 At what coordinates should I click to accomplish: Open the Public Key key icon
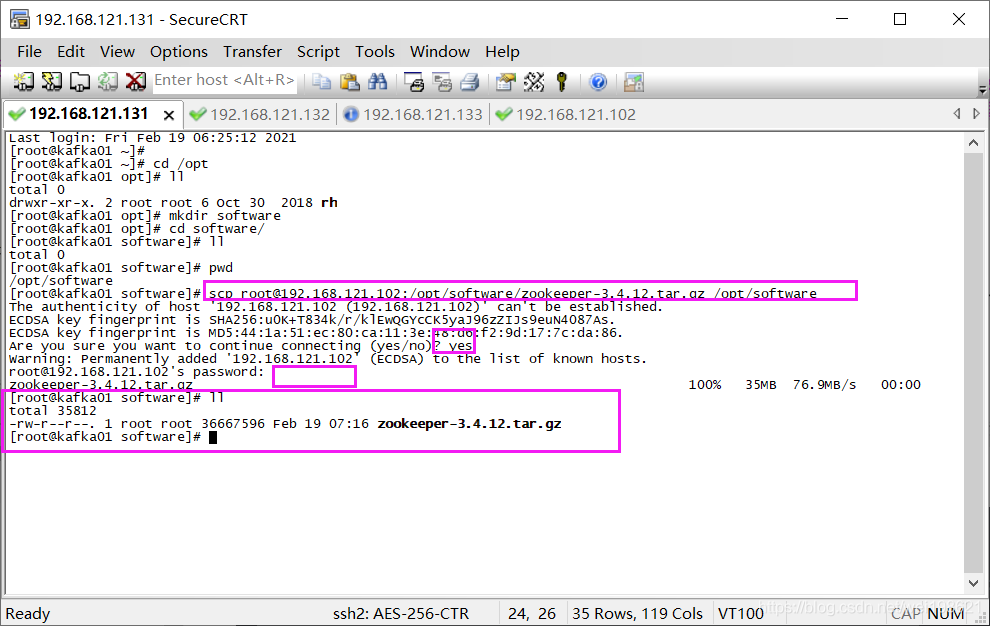(x=561, y=81)
